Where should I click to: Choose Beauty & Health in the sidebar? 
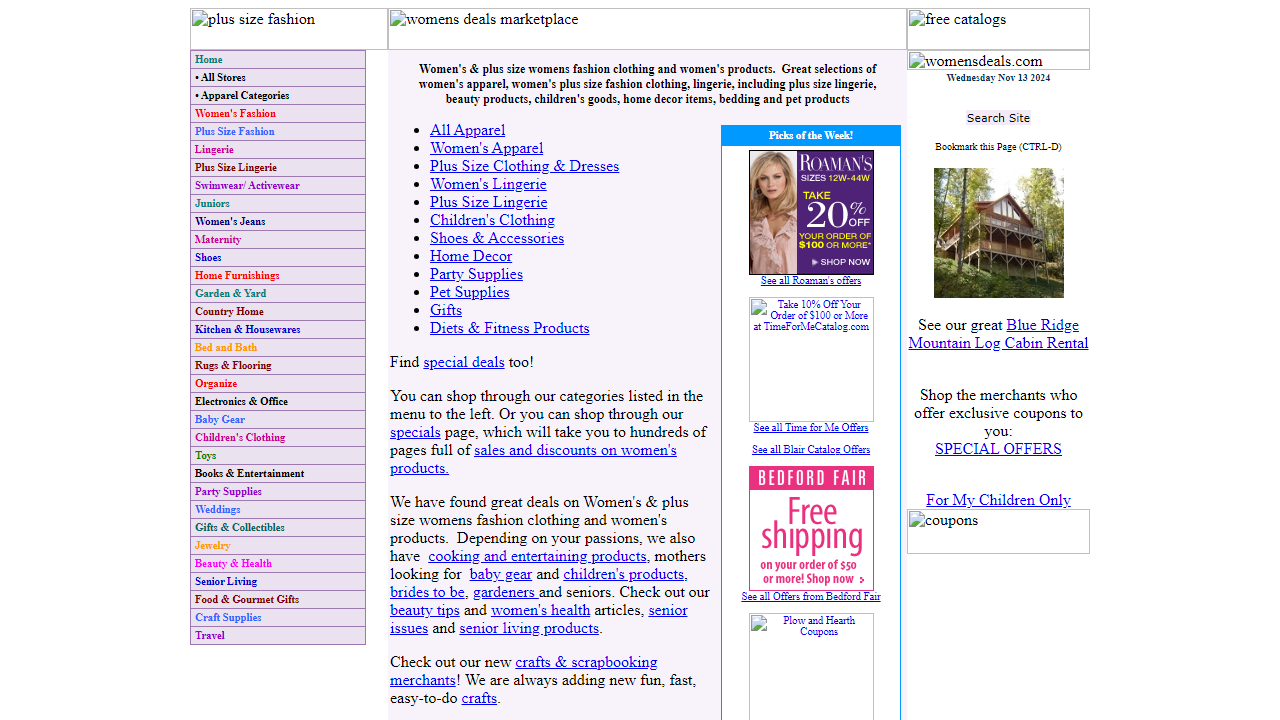click(x=233, y=564)
